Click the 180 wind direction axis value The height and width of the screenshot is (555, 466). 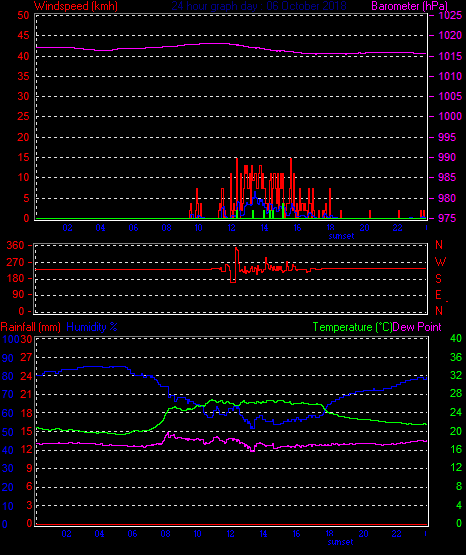point(16,279)
